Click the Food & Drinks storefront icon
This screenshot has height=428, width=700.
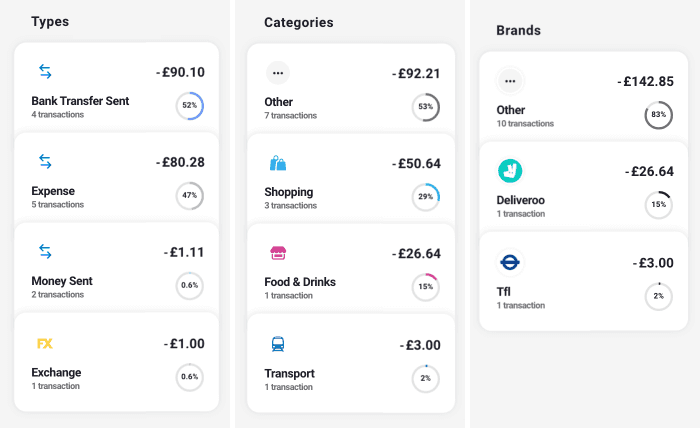click(x=278, y=253)
